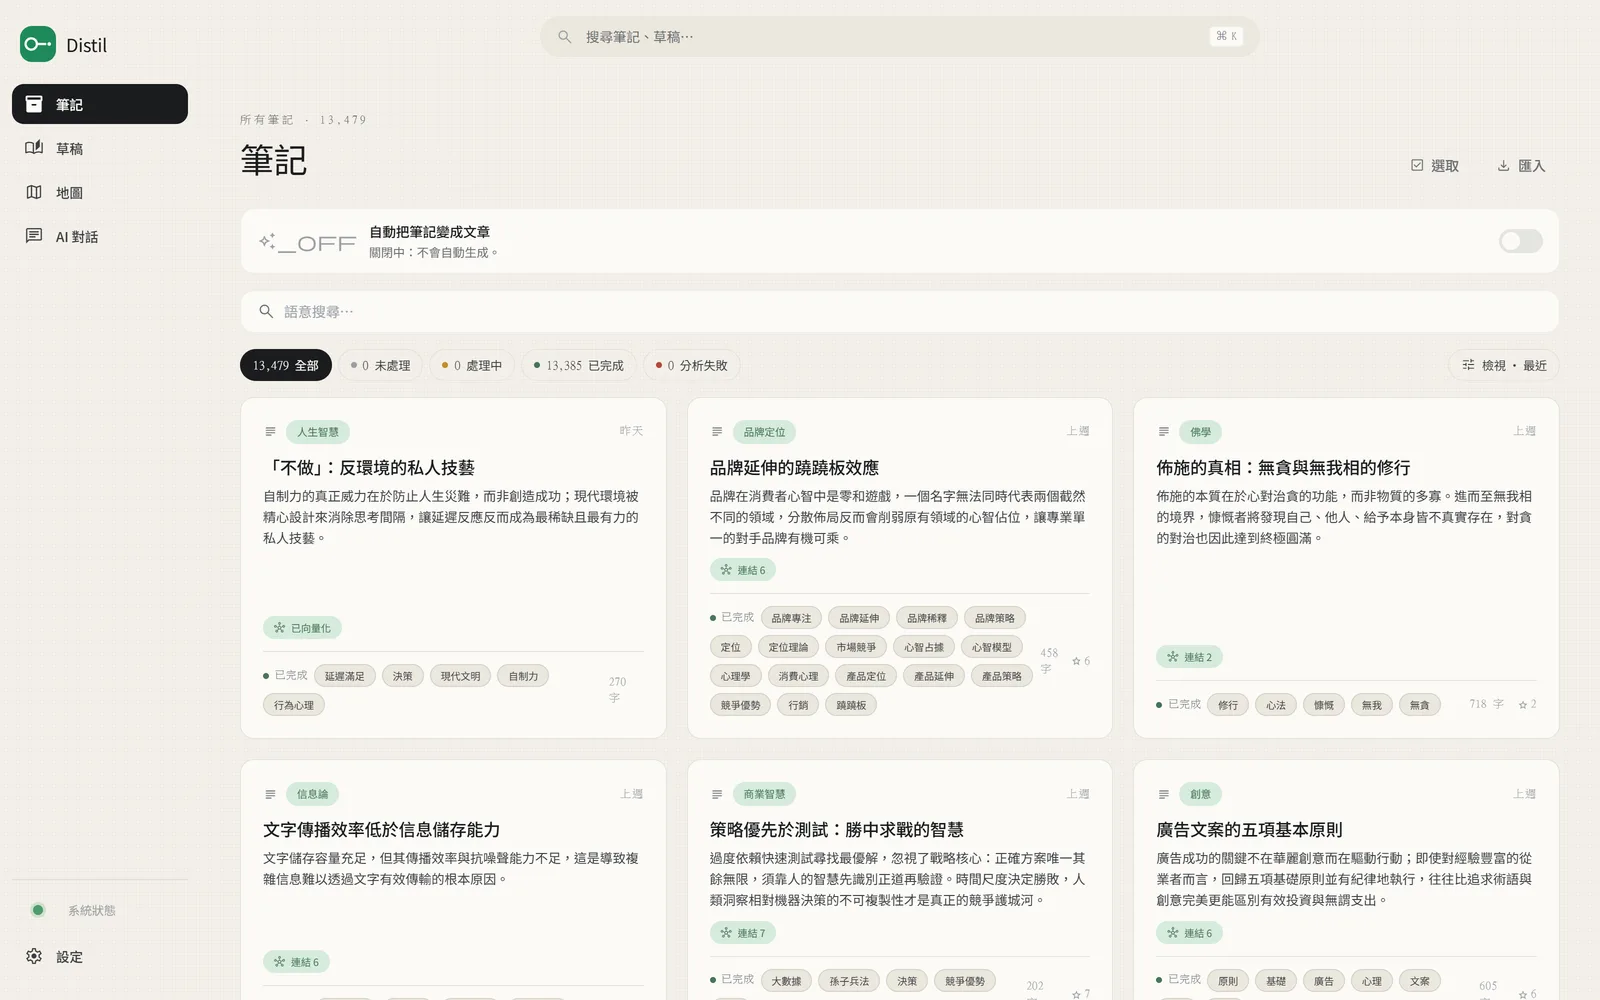Open note 文字傳播效率低於信息儲存能力
Image resolution: width=1600 pixels, height=1000 pixels.
[382, 830]
